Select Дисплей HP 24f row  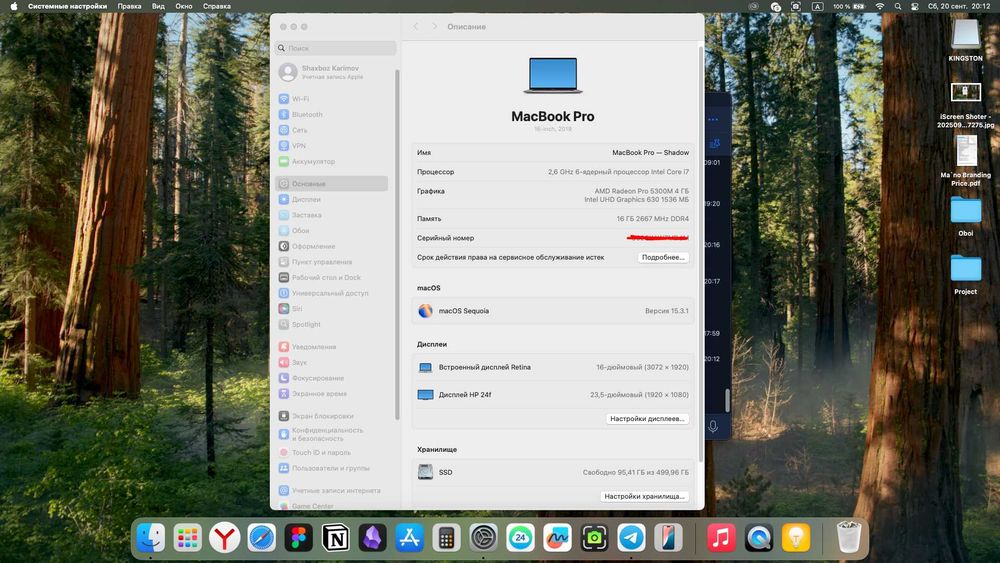pos(553,395)
